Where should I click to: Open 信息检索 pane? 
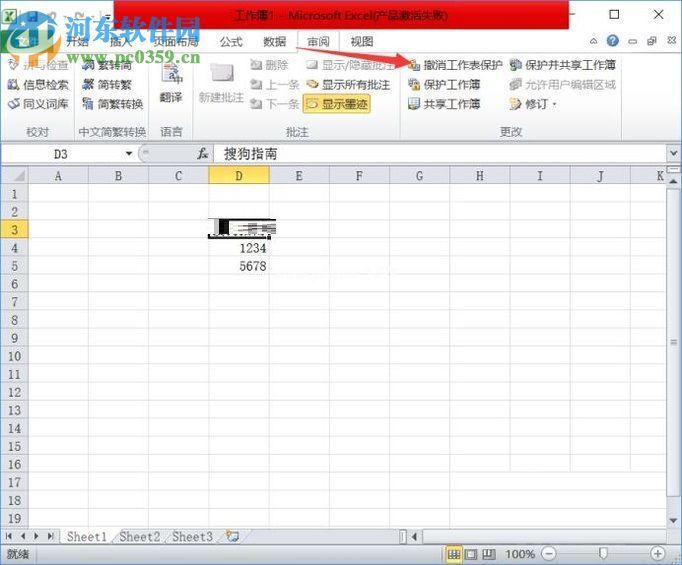pos(38,84)
